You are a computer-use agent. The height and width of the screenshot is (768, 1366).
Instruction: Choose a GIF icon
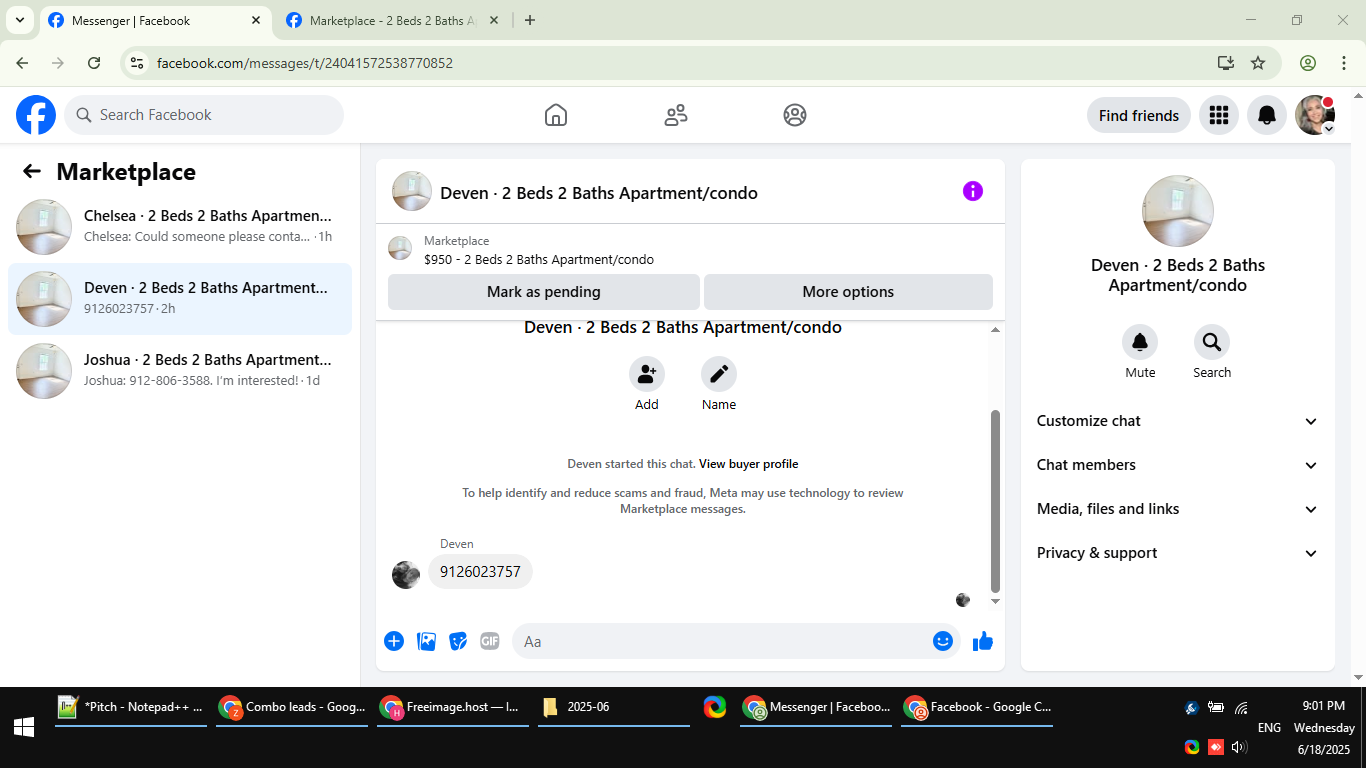tap(490, 641)
